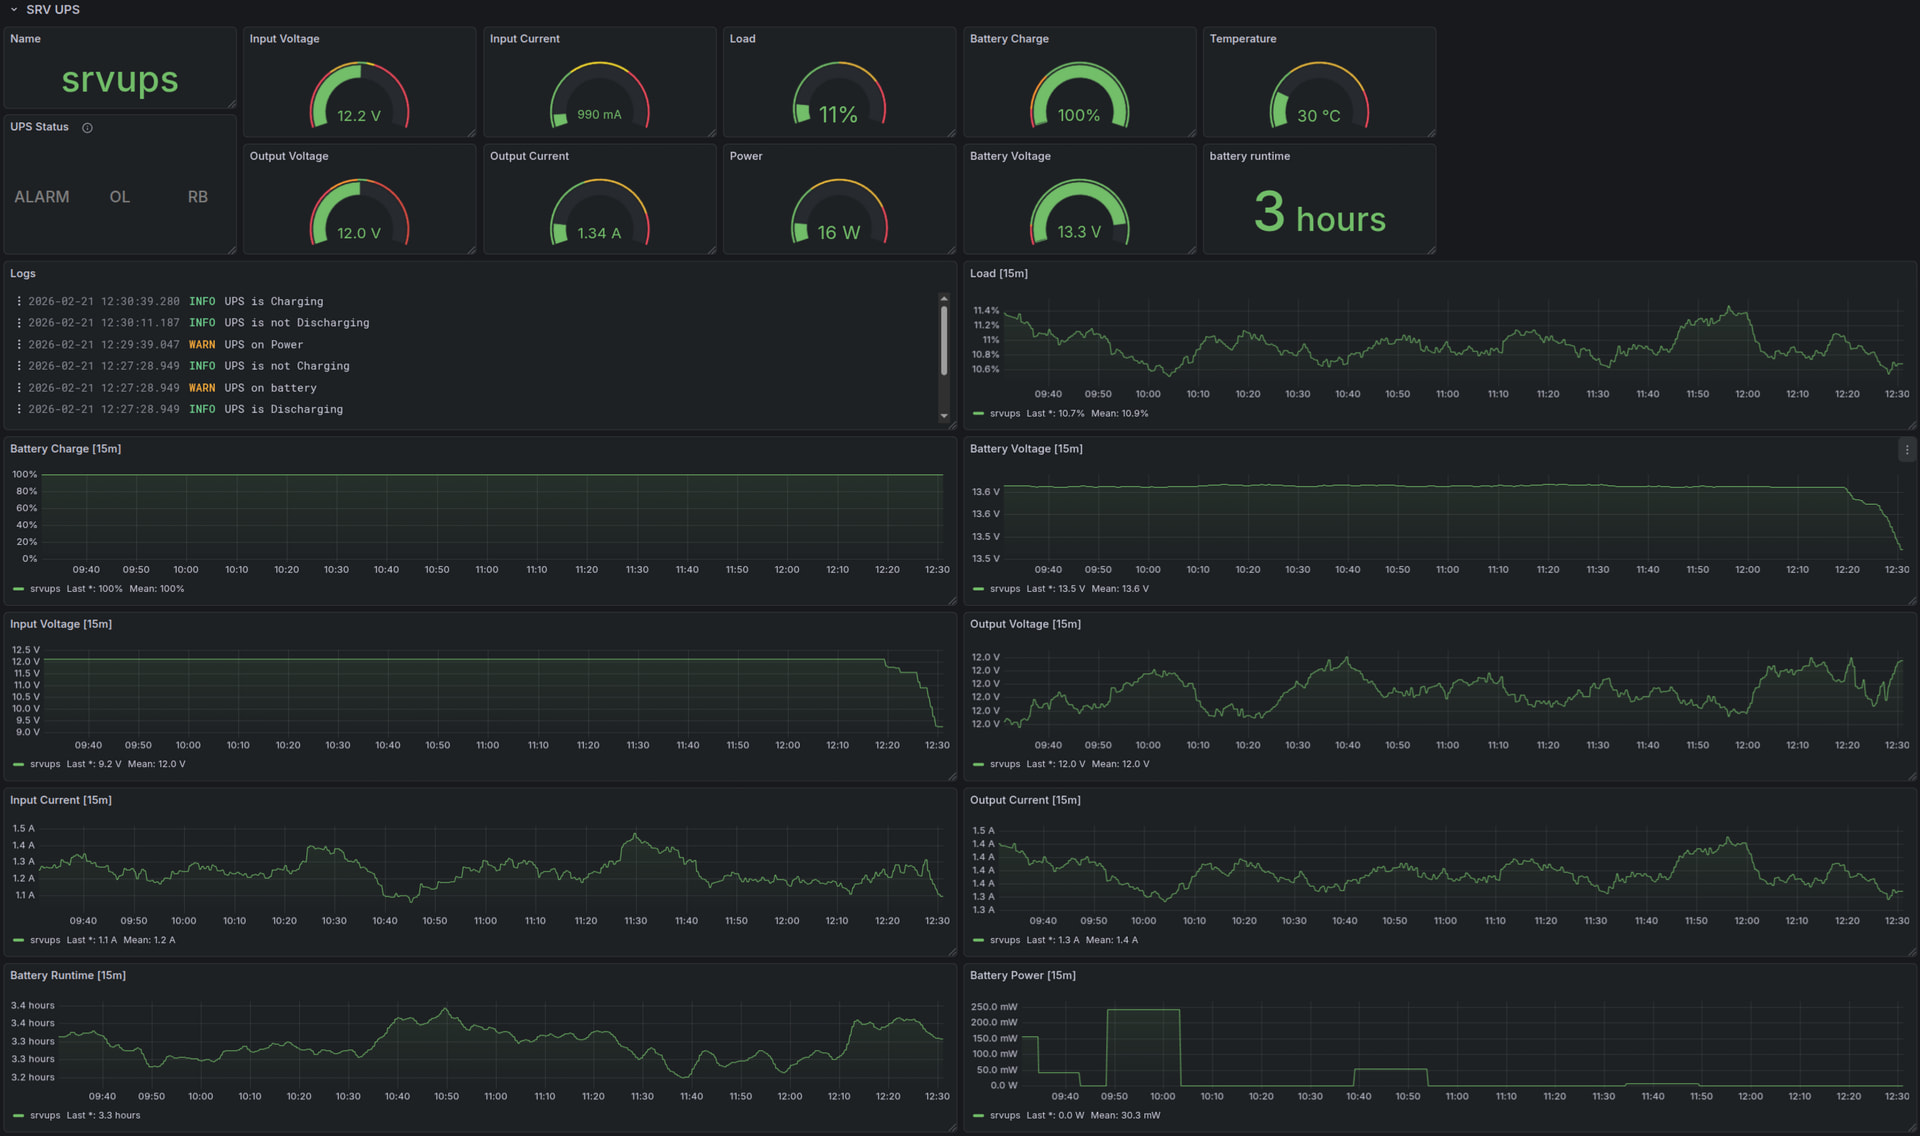The width and height of the screenshot is (1920, 1136).
Task: Open row menu for "UPS on Power" log
Action: (x=19, y=345)
